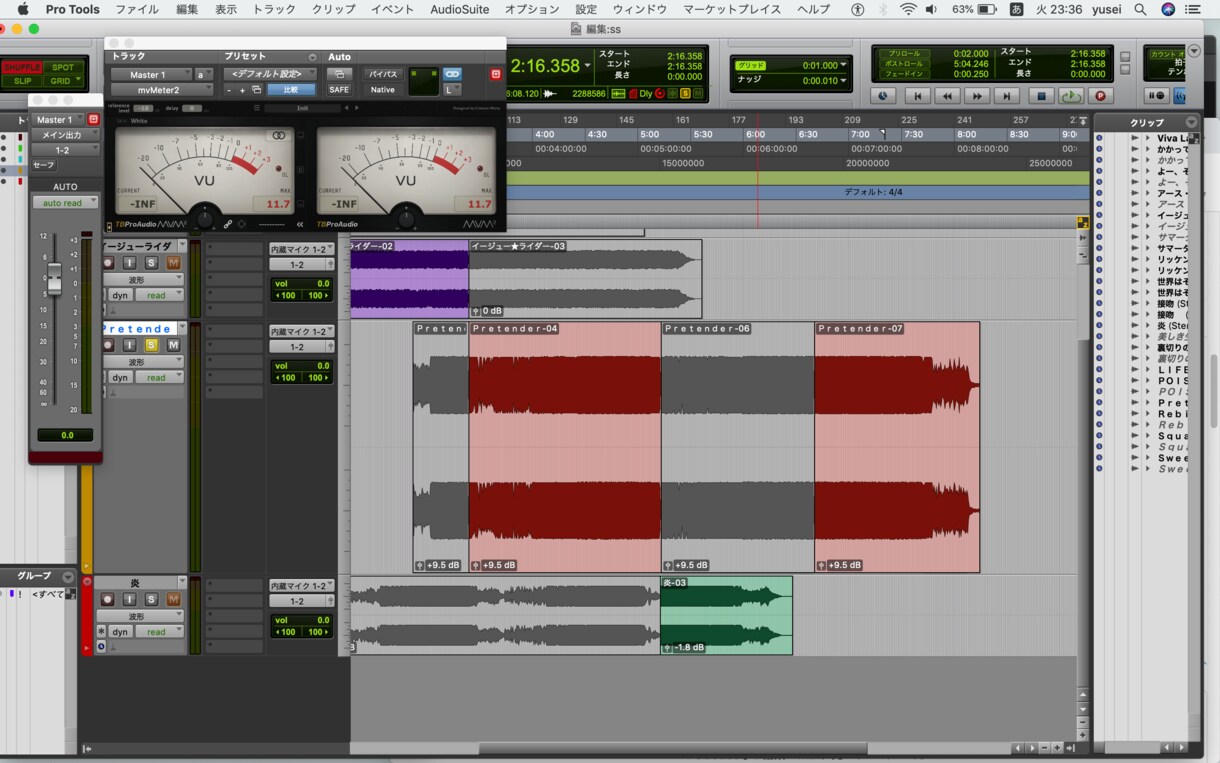Open the AudioSuite menu
The height and width of the screenshot is (763, 1220).
point(459,9)
